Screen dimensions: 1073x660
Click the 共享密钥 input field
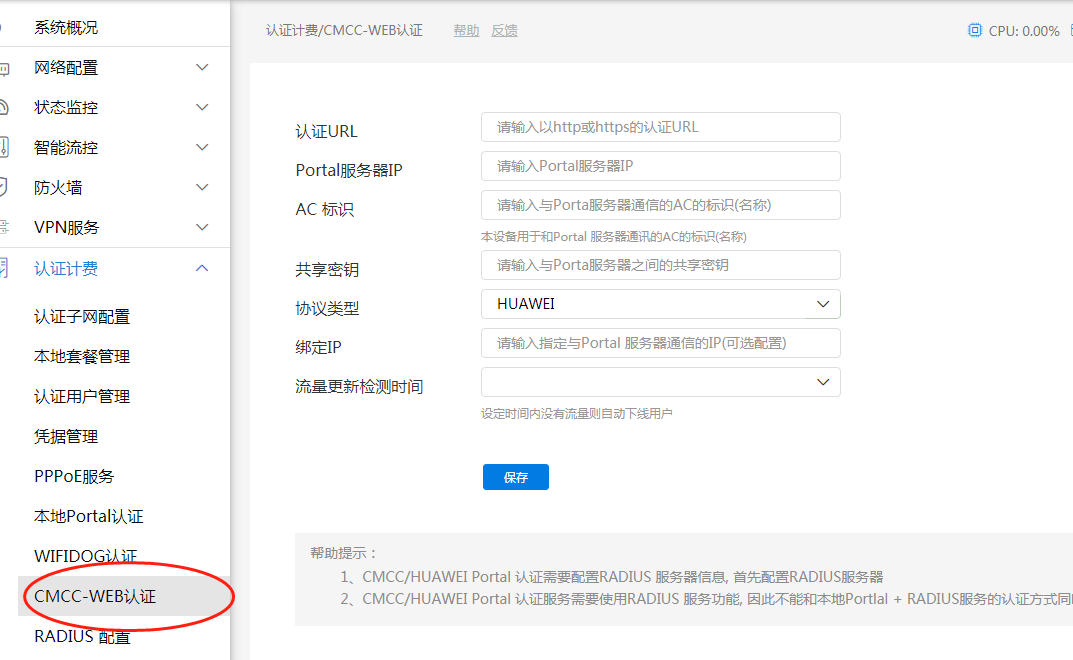tap(660, 265)
